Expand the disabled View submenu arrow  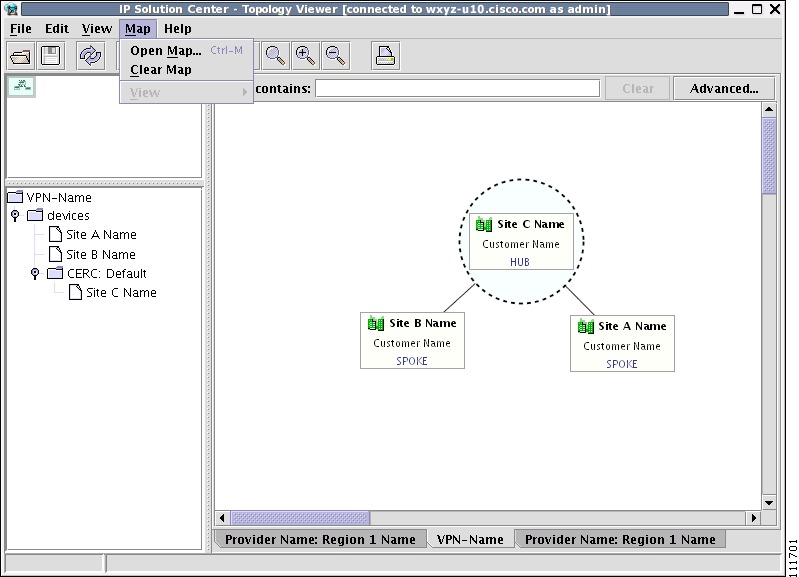pos(245,92)
